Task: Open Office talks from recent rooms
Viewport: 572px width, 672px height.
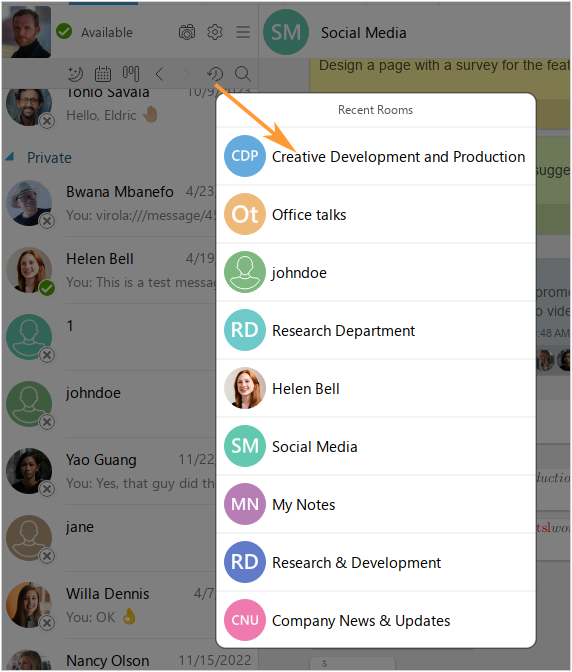Action: click(x=376, y=214)
